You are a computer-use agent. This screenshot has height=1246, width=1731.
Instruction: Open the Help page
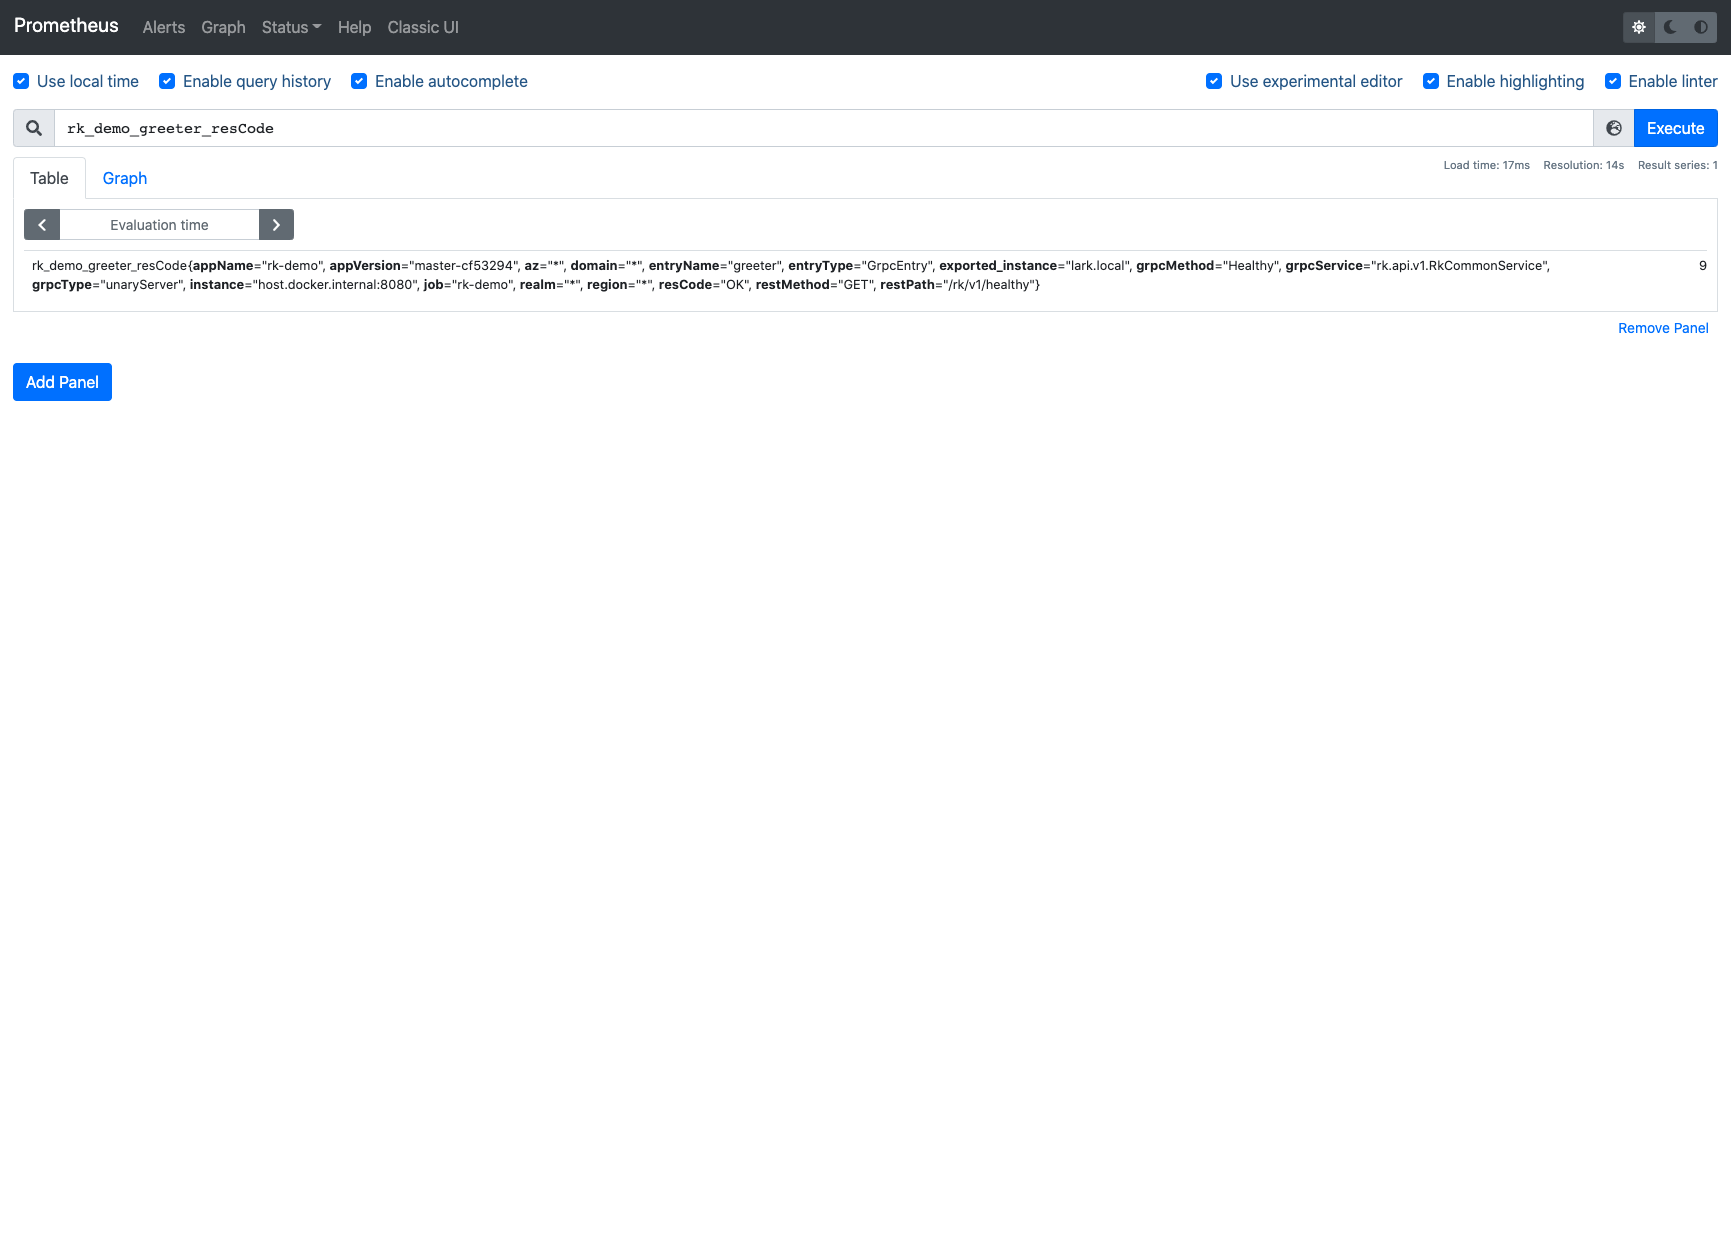tap(354, 27)
